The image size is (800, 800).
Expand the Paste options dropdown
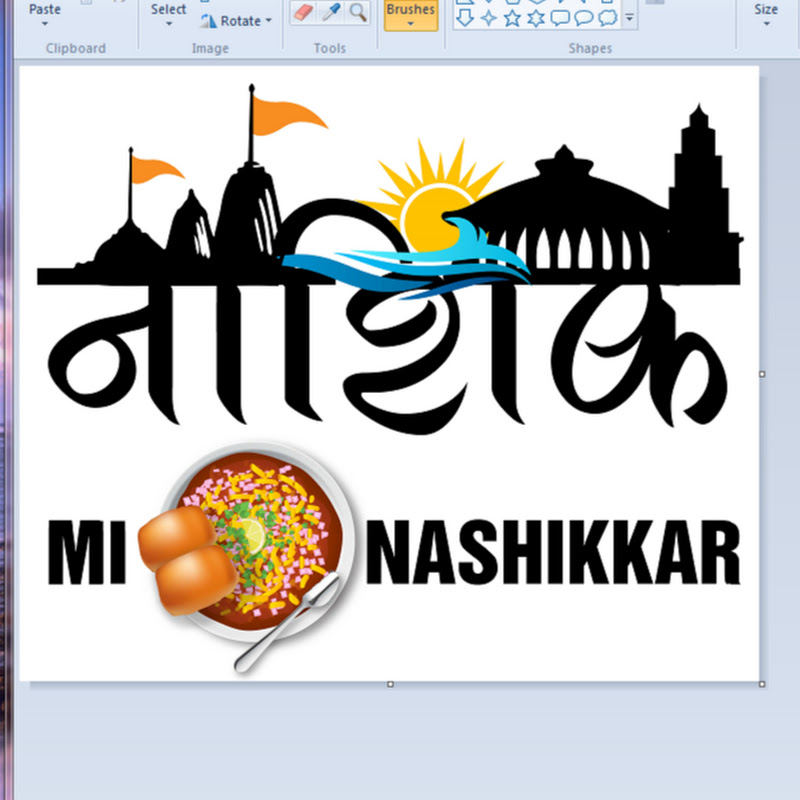pyautogui.click(x=45, y=22)
